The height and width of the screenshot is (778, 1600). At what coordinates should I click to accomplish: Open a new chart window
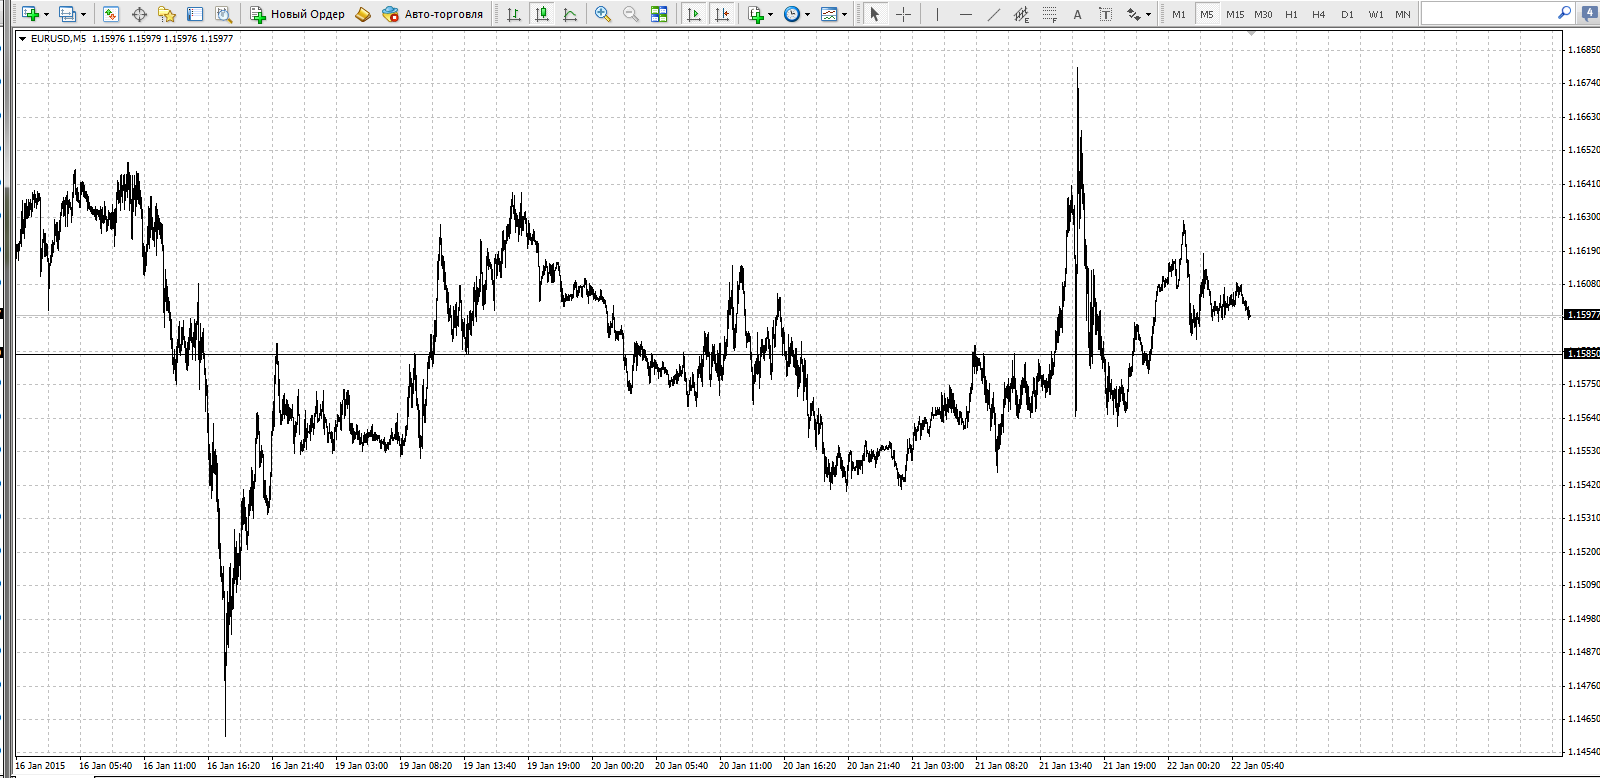pos(30,14)
